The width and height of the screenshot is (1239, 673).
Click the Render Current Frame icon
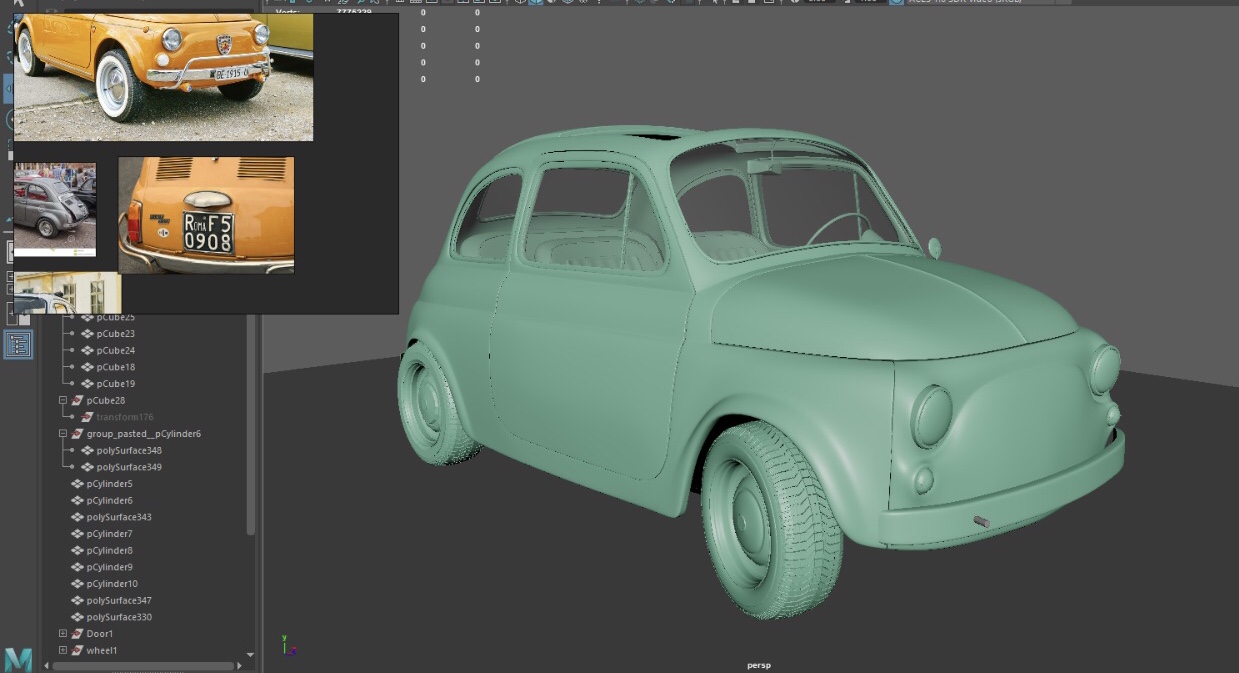735,3
